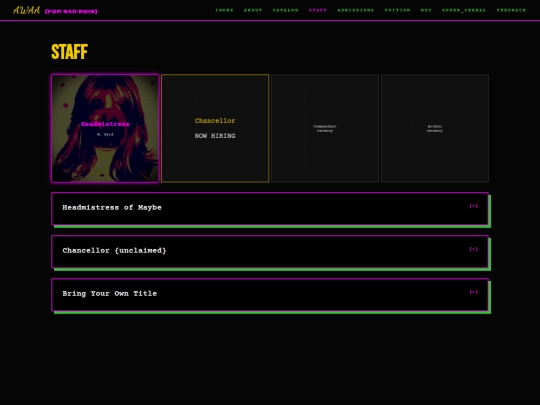Navigate to ADMISSIONS

[355, 10]
